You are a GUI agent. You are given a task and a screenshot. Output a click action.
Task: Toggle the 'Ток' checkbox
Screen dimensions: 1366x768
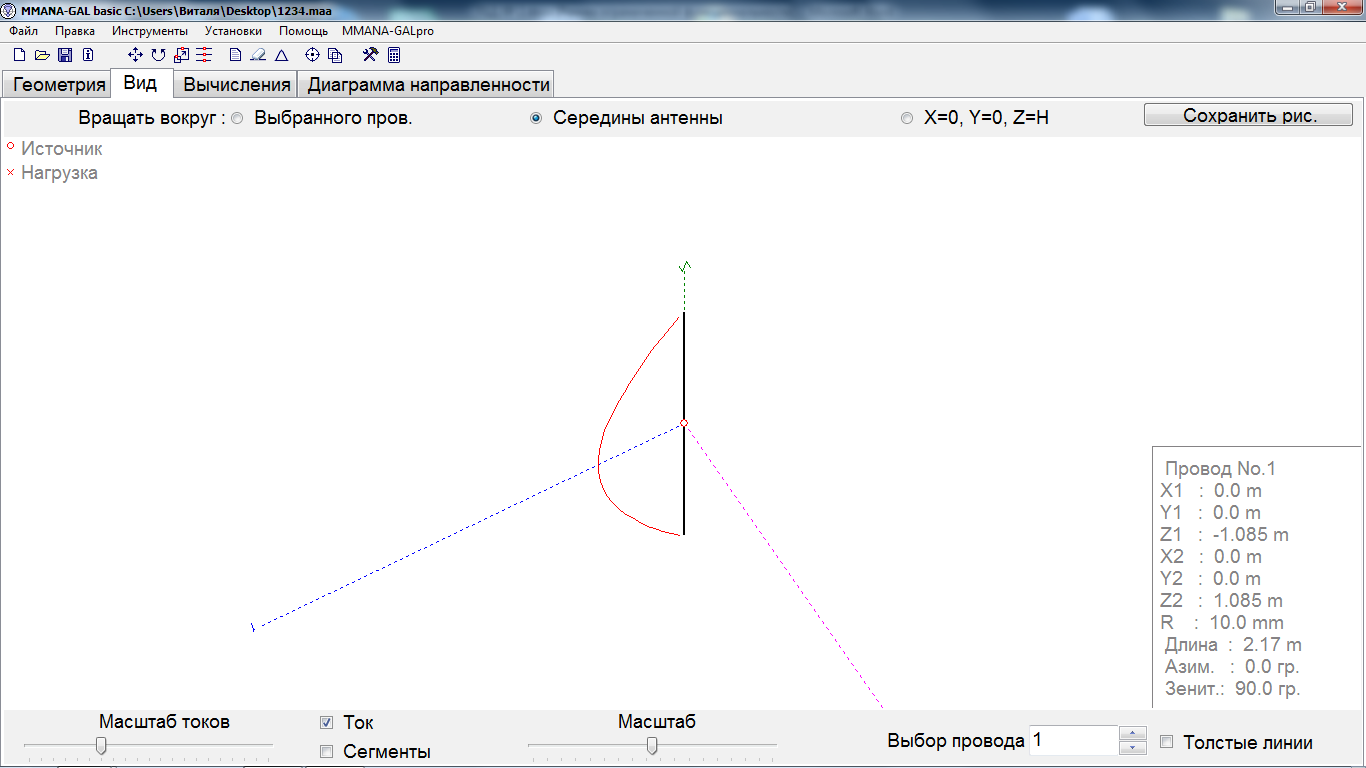point(326,722)
